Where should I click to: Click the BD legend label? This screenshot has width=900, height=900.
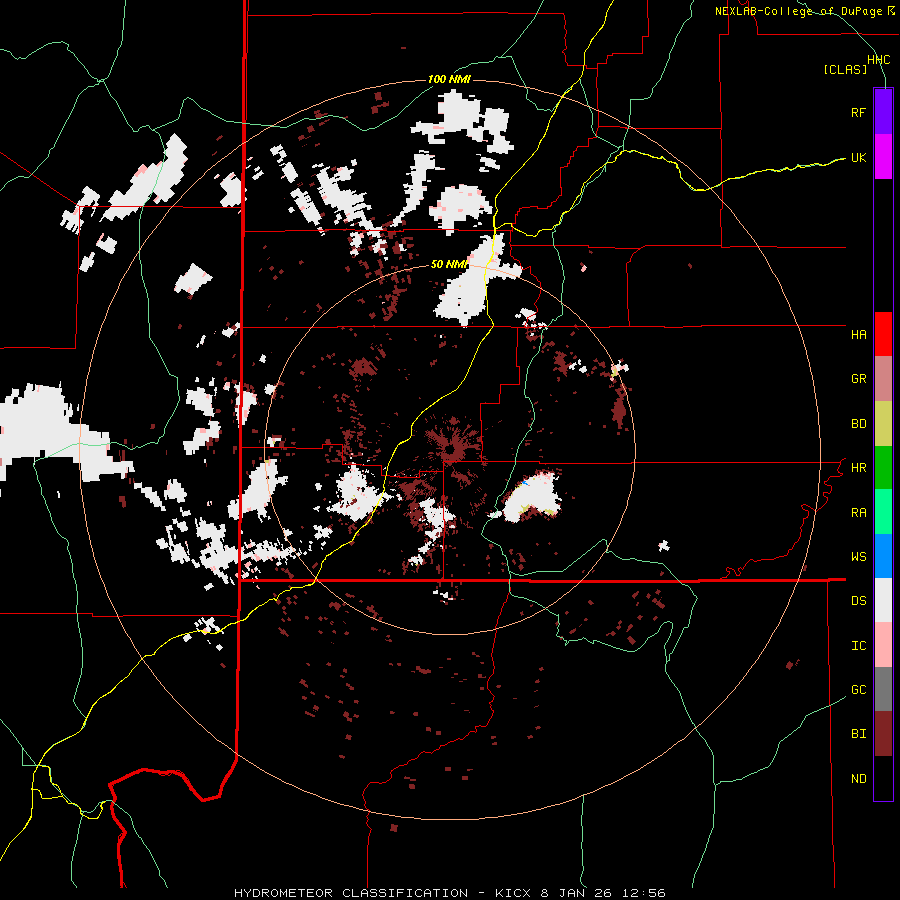[x=859, y=424]
